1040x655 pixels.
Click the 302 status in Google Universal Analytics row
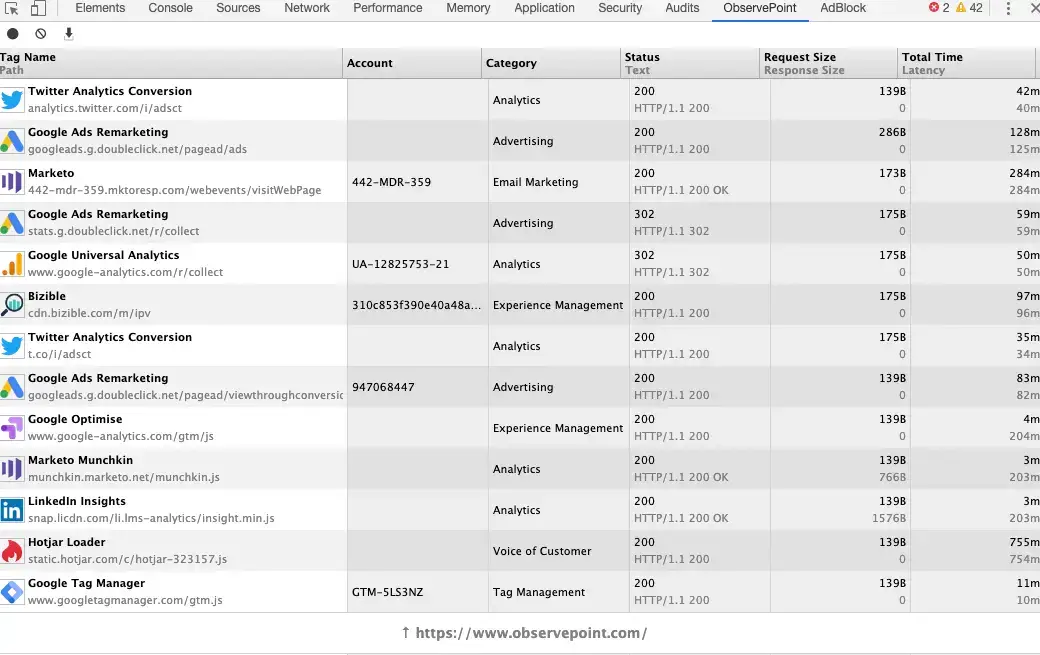[x=644, y=255]
